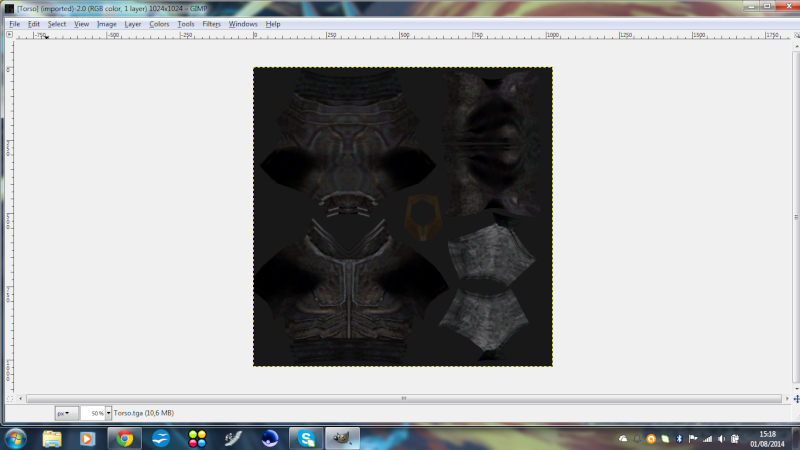
Task: Open the Image menu
Action: click(x=107, y=24)
